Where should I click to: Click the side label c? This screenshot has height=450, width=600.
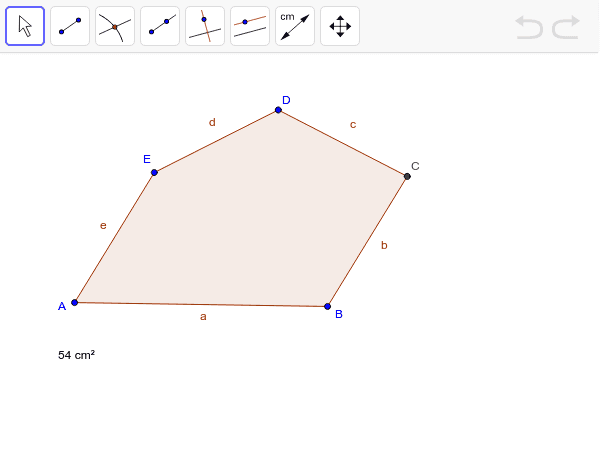pos(353,125)
